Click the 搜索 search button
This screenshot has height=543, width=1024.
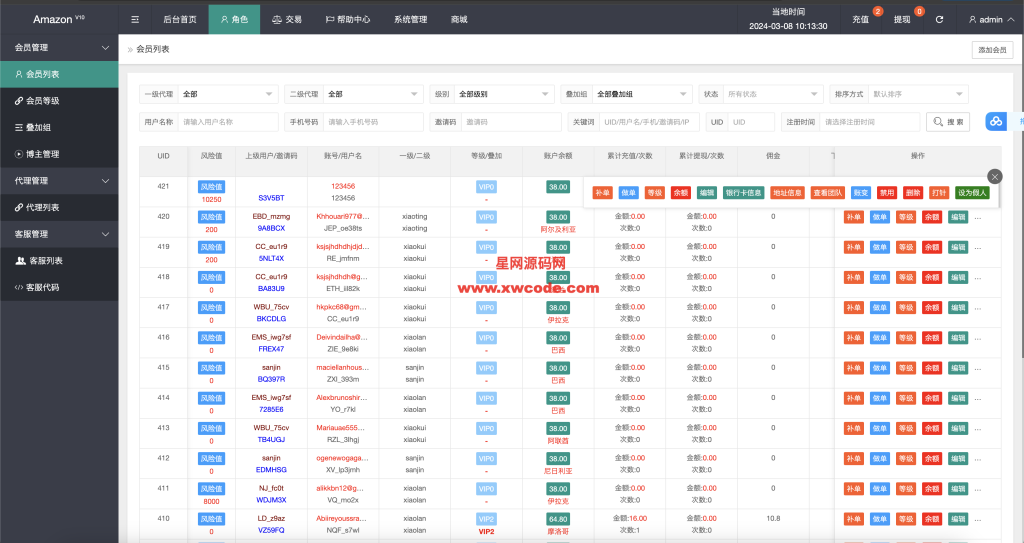[948, 121]
